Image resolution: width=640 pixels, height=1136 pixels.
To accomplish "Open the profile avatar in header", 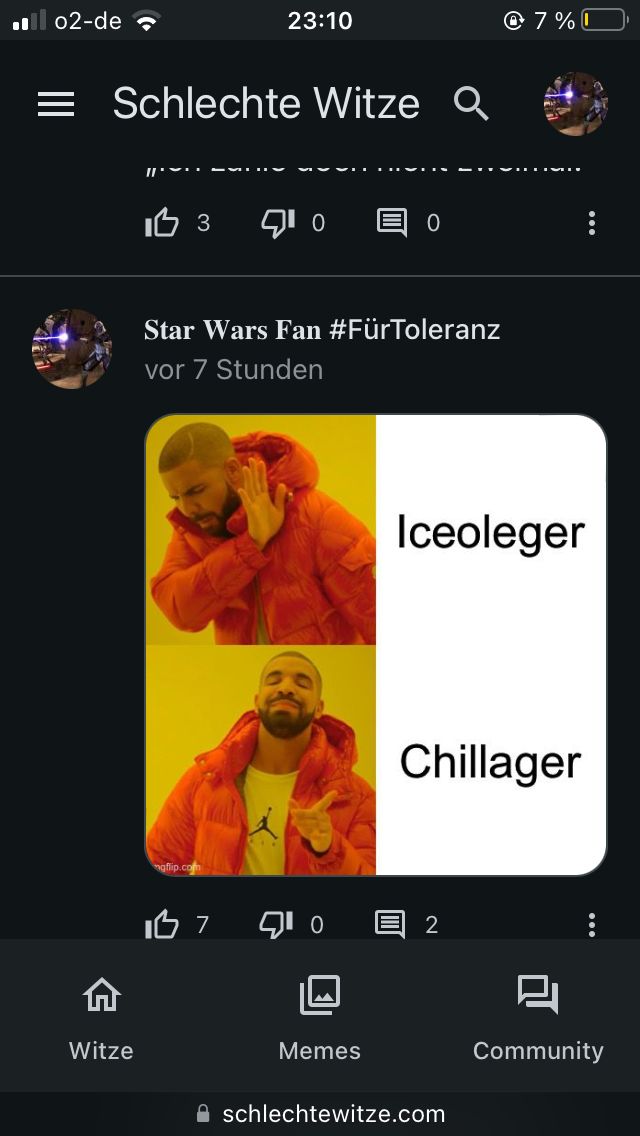I will tap(575, 104).
